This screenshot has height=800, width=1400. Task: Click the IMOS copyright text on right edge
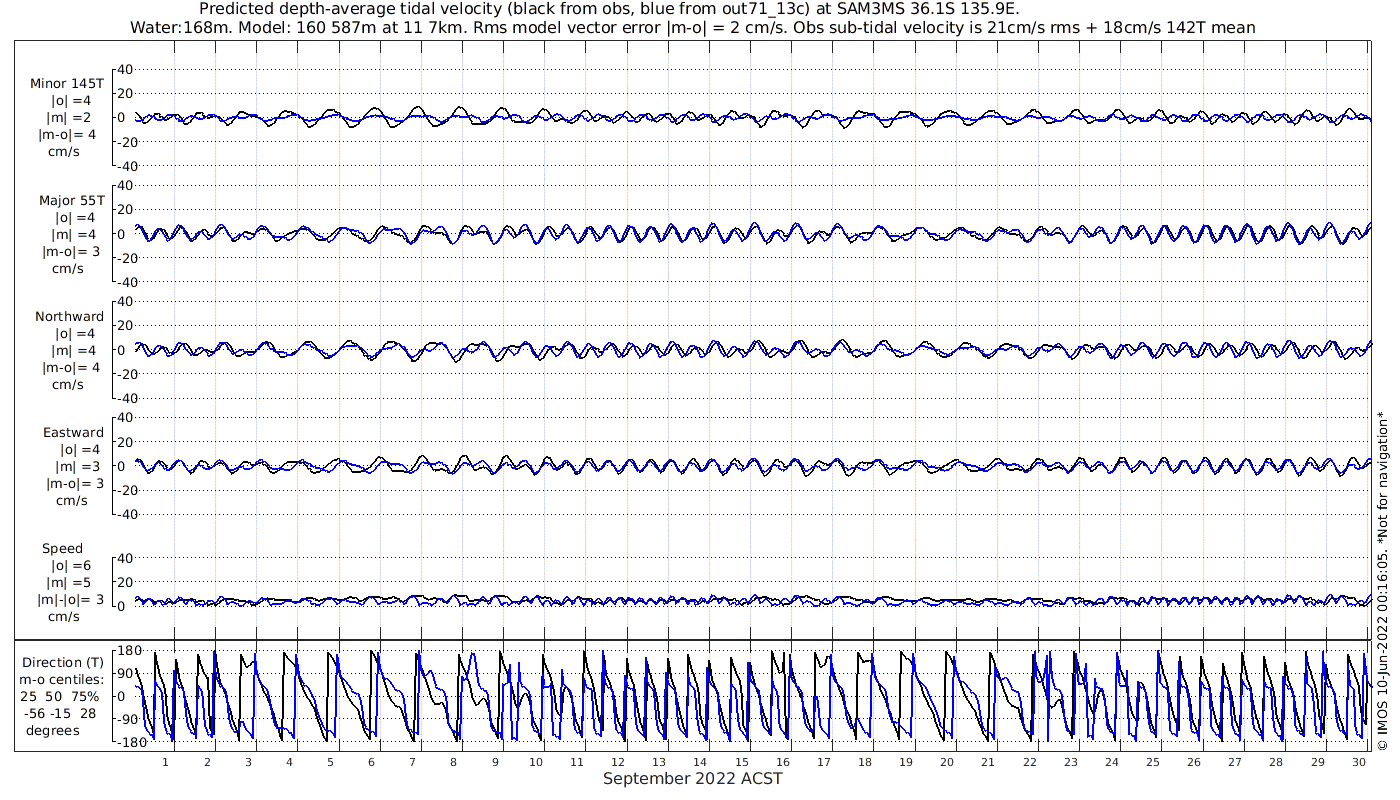point(1382,580)
